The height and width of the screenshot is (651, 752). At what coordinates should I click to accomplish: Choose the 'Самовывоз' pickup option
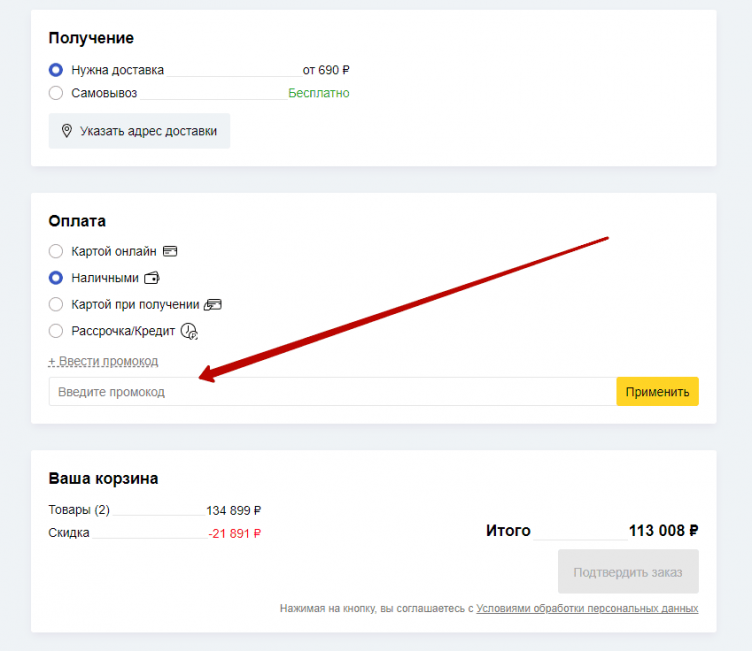pyautogui.click(x=56, y=93)
